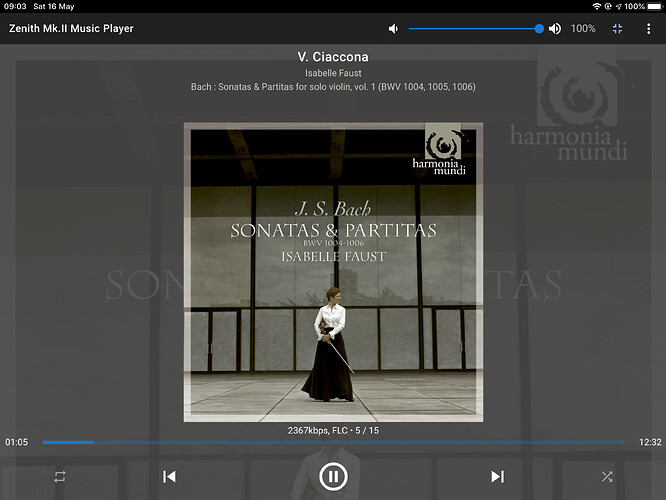The width and height of the screenshot is (666, 500).
Task: Click the volume slider handle
Action: click(539, 28)
